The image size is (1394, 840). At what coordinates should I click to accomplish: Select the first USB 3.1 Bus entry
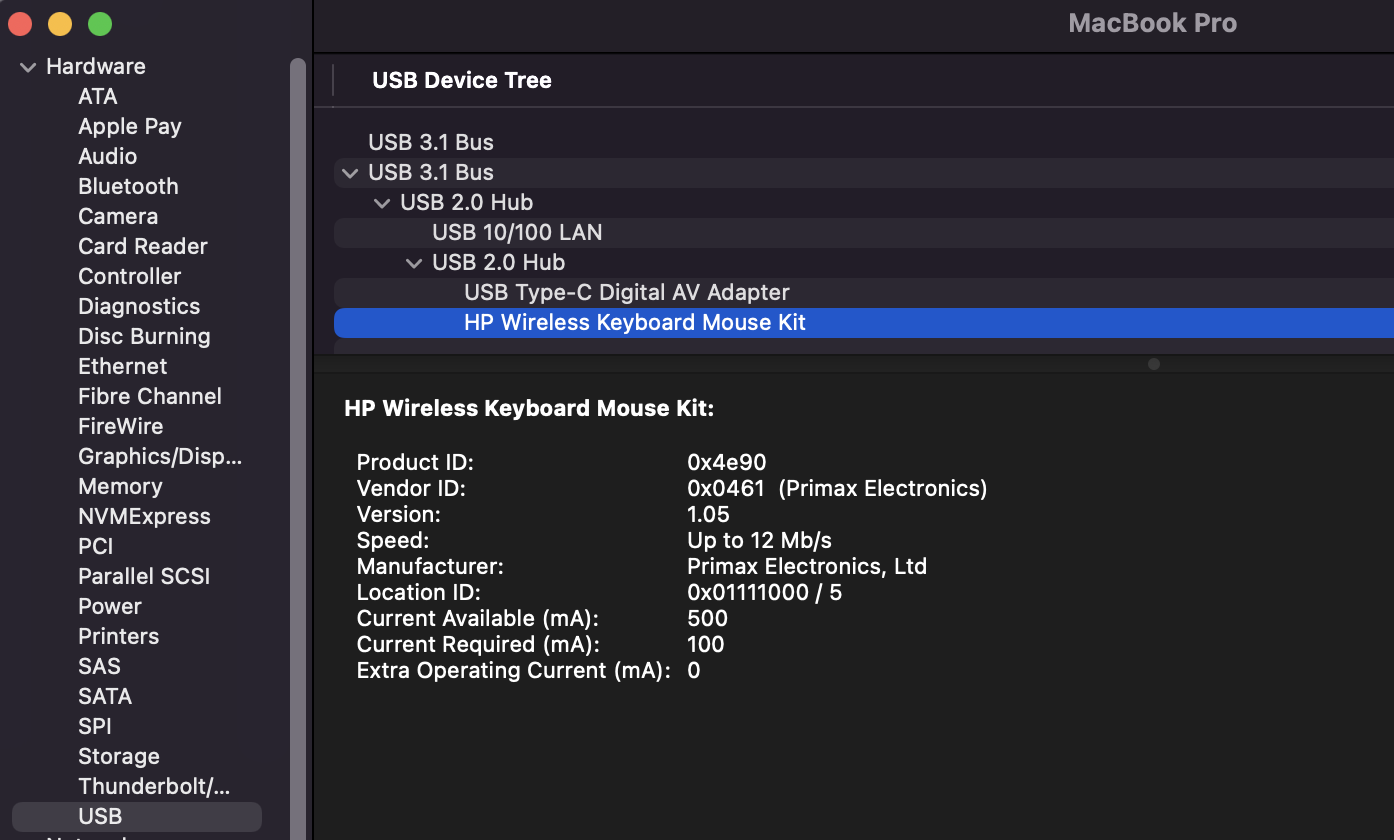tap(431, 143)
